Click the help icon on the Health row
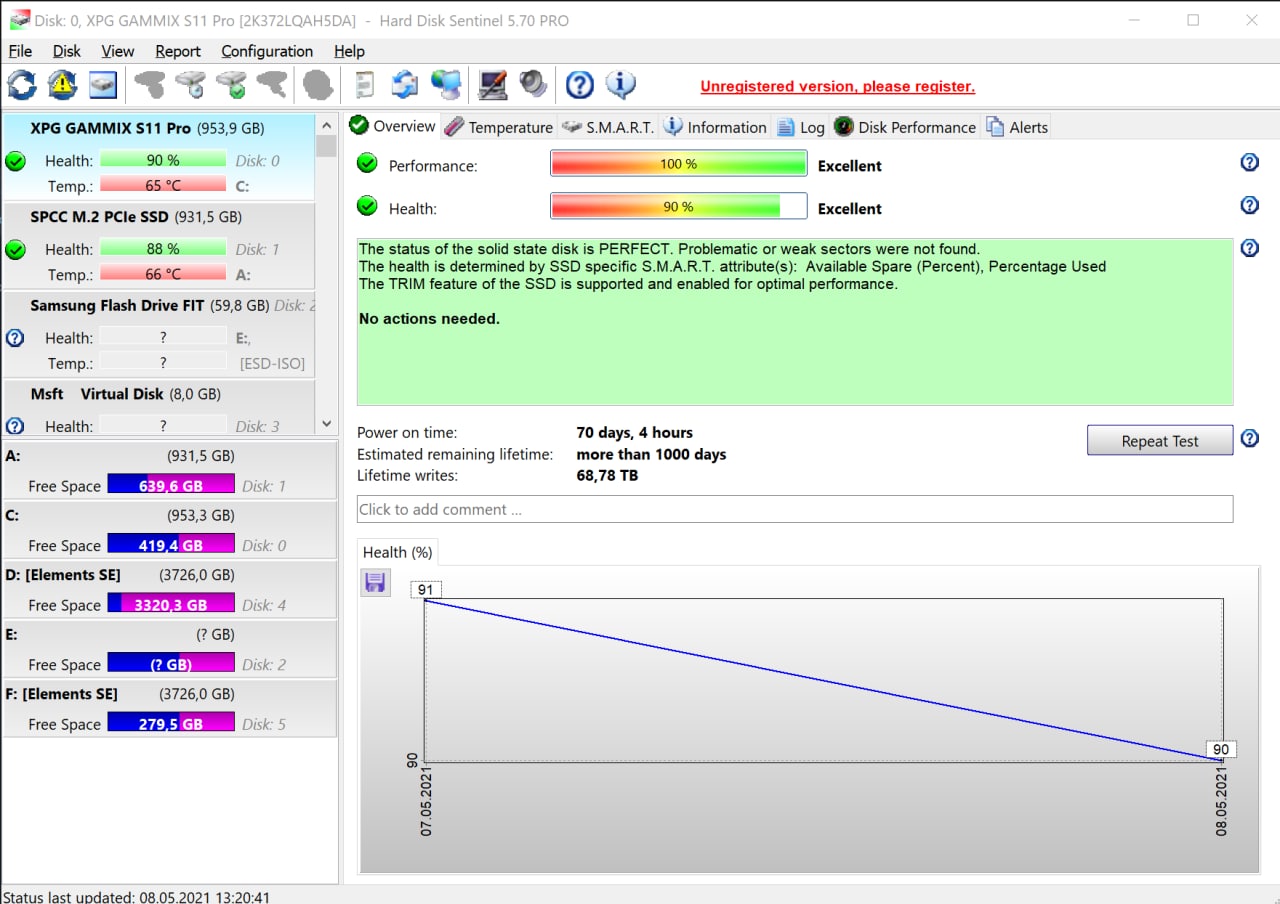 pyautogui.click(x=1250, y=205)
